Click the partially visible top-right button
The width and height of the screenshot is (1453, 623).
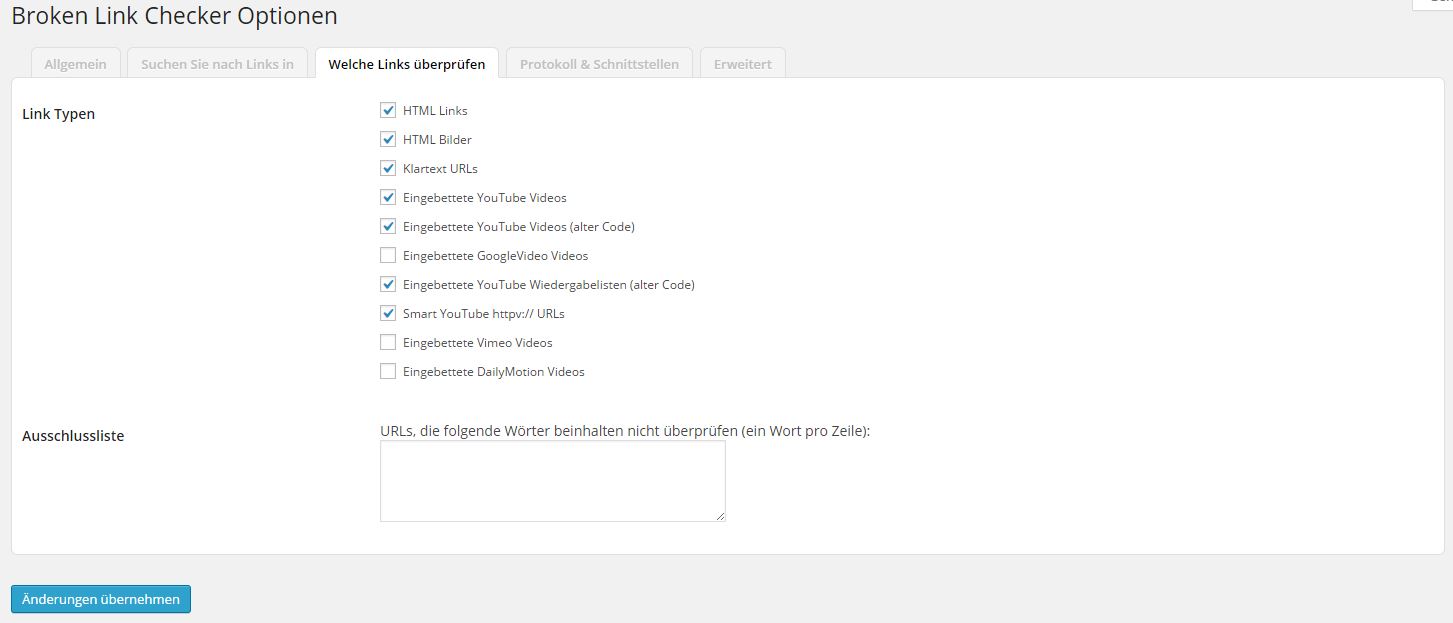coord(1433,4)
